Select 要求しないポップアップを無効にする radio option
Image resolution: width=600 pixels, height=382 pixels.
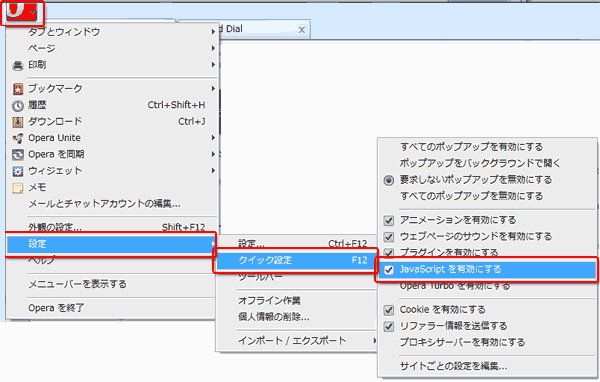pyautogui.click(x=389, y=180)
